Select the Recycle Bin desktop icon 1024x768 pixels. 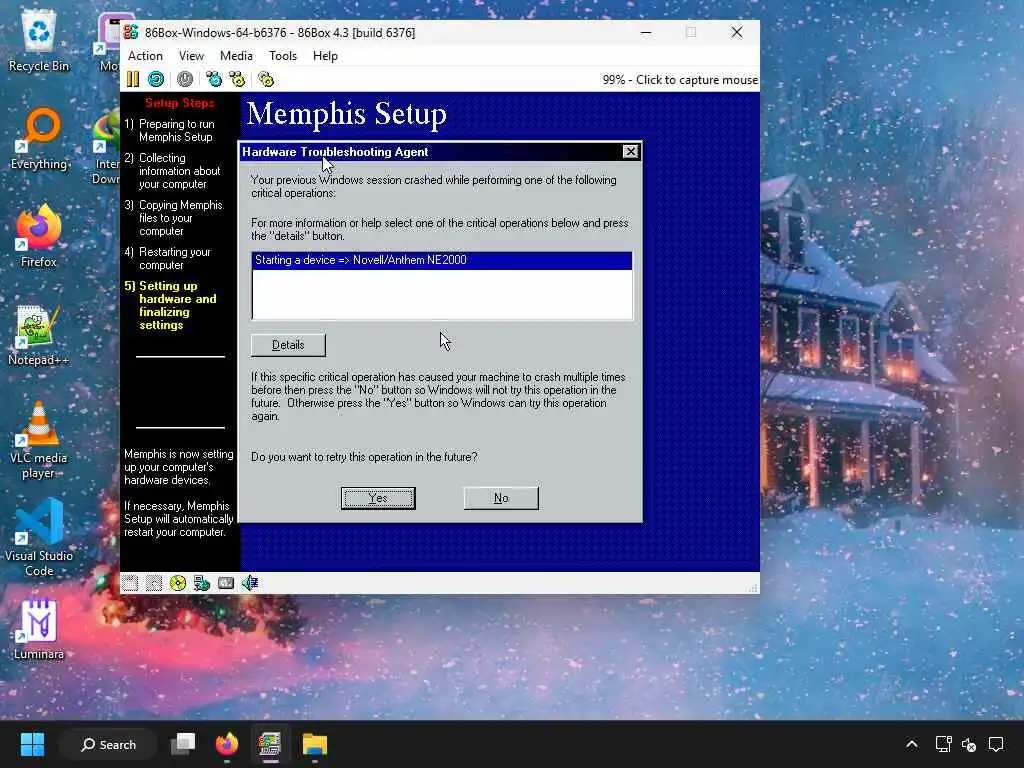tap(39, 41)
